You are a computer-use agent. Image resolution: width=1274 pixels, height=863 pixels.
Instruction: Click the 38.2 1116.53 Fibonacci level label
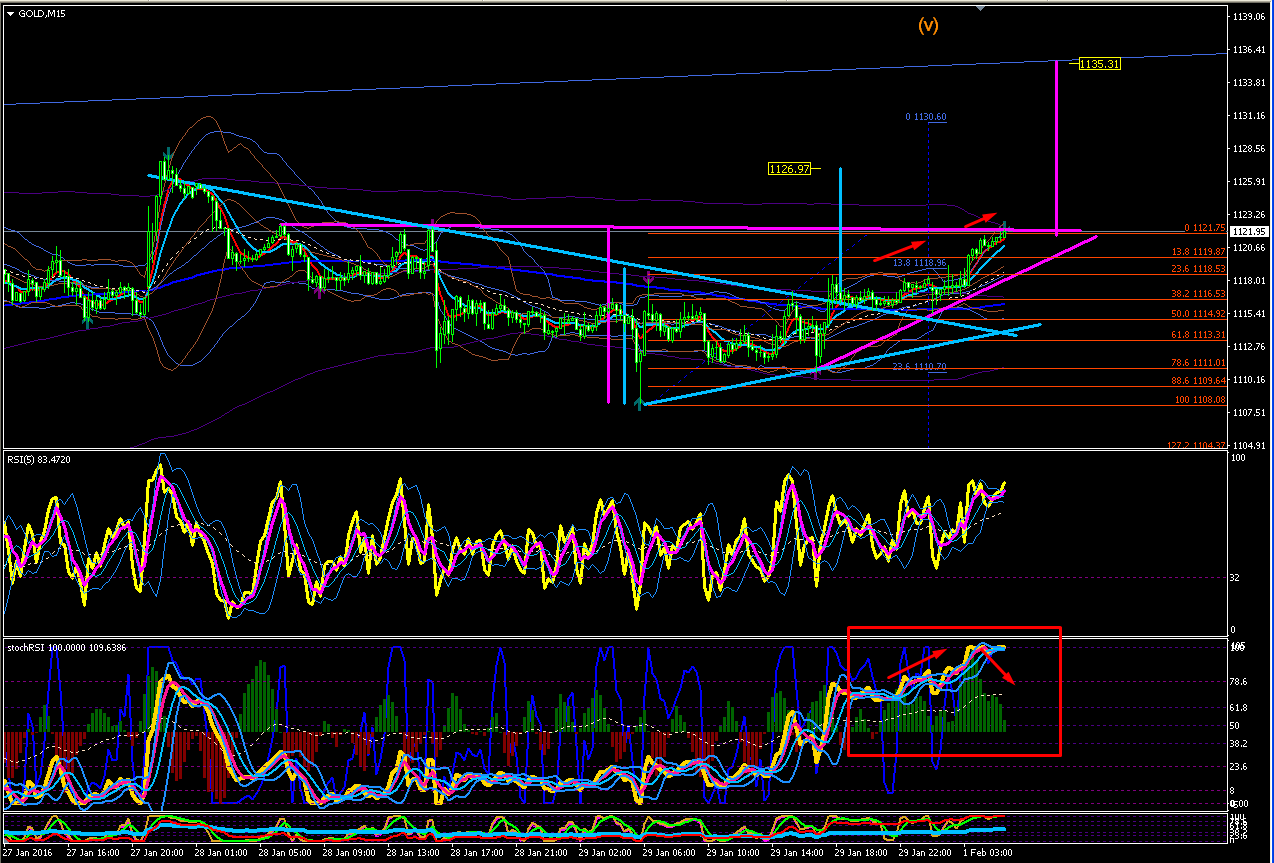pos(1200,294)
